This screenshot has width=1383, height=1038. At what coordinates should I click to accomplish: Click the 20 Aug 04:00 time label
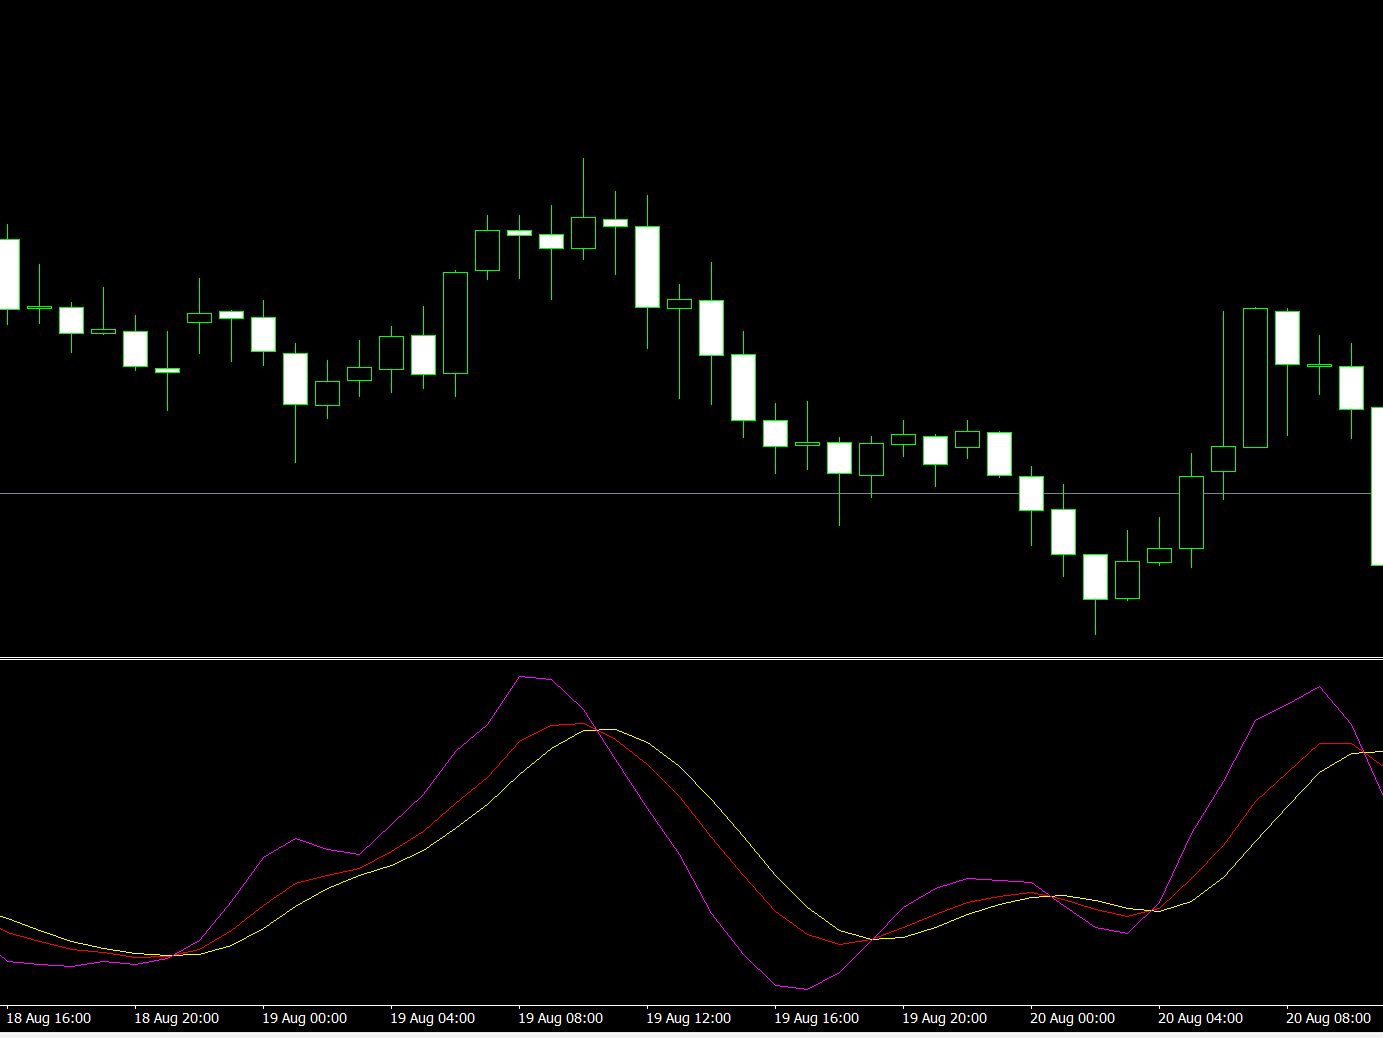1200,1018
